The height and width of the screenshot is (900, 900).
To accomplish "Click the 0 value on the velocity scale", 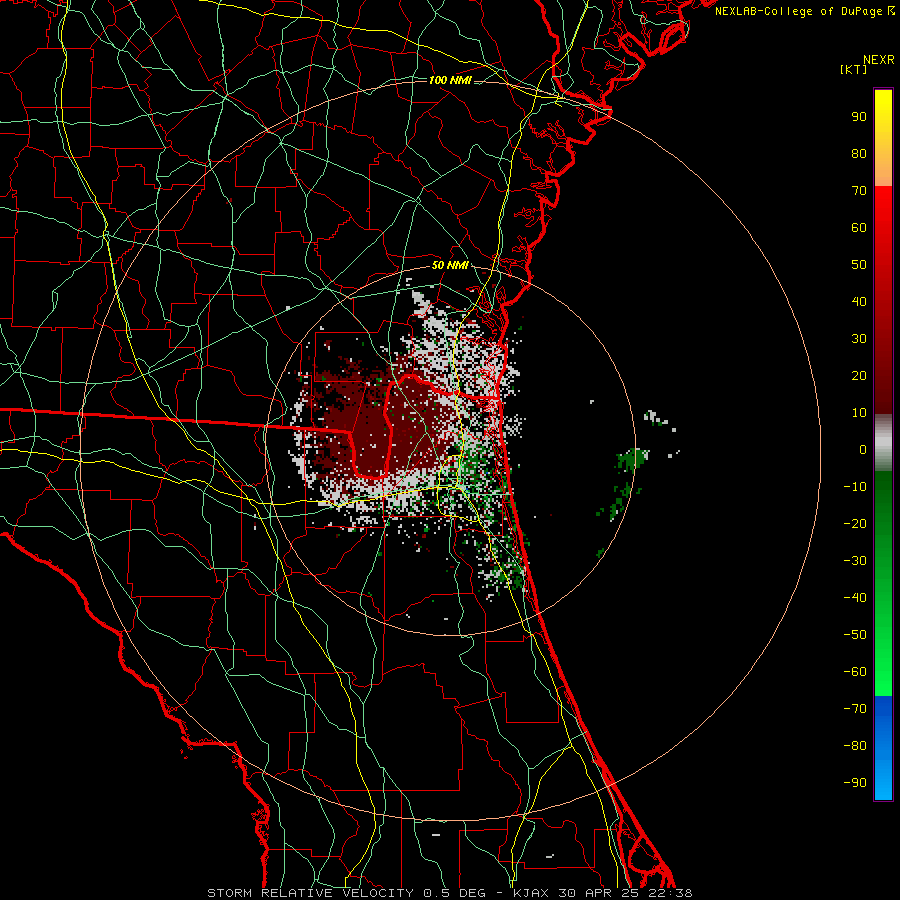I will click(863, 450).
